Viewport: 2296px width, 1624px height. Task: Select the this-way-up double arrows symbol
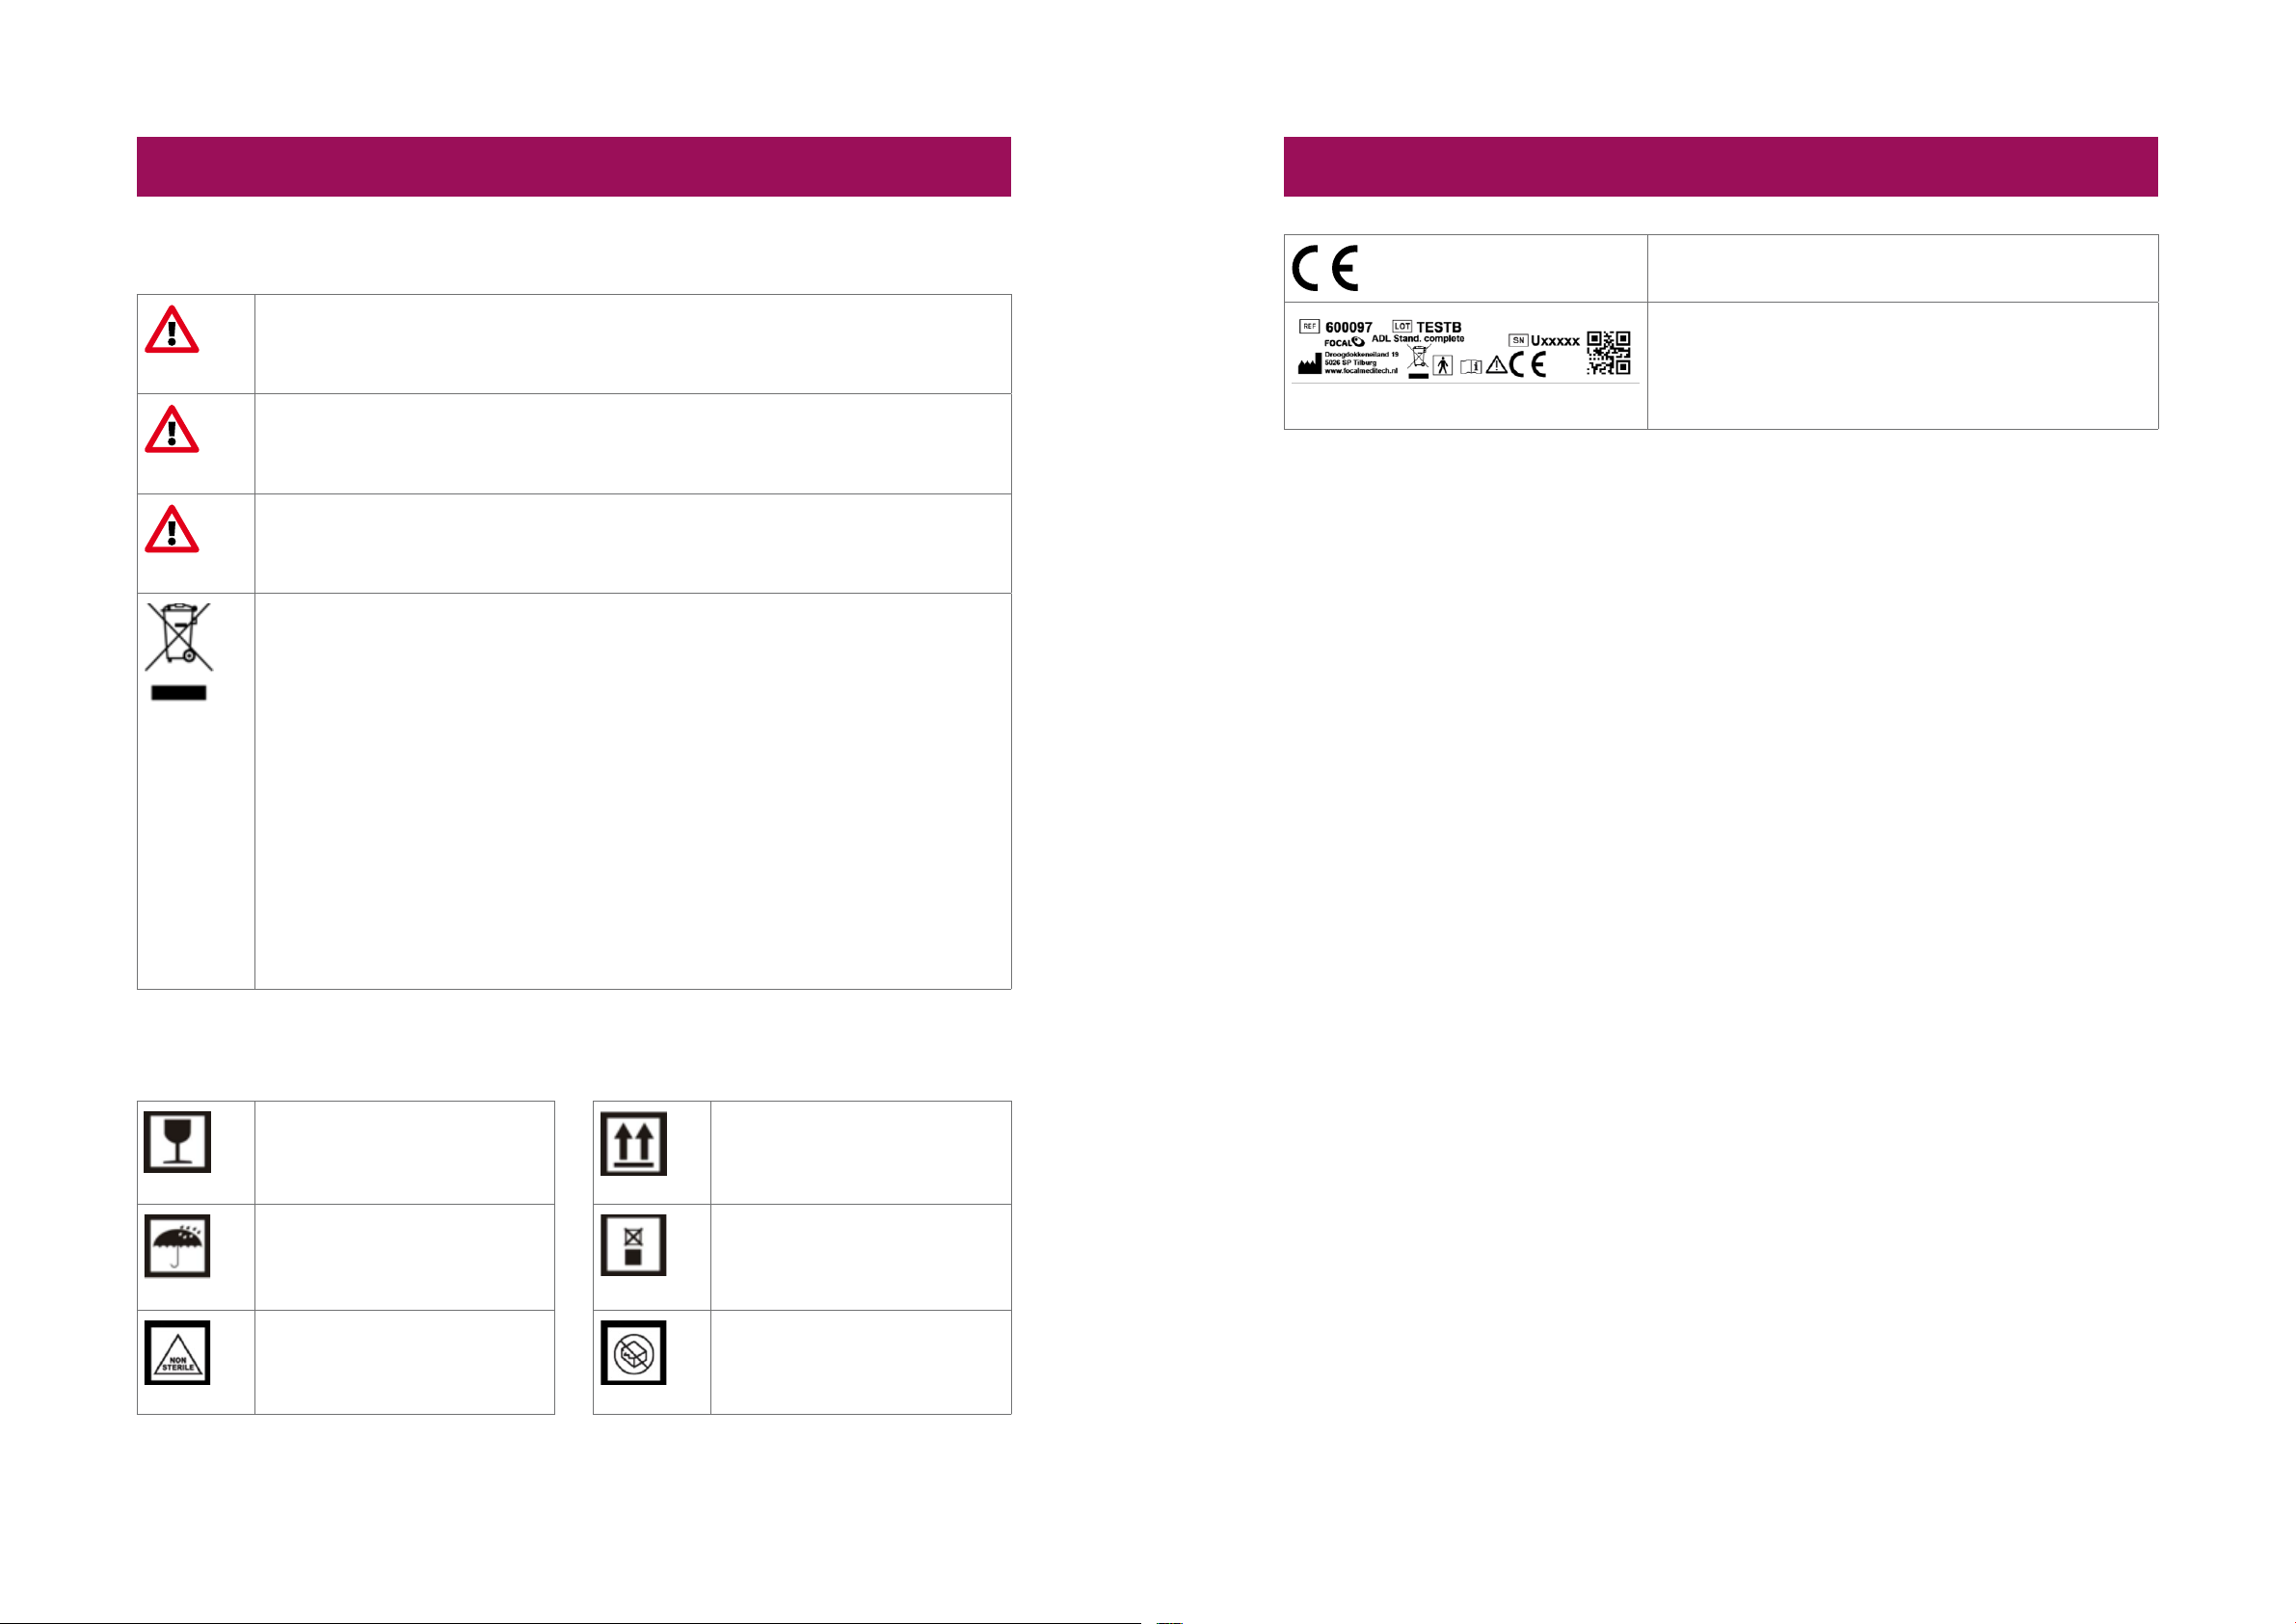(x=633, y=1143)
